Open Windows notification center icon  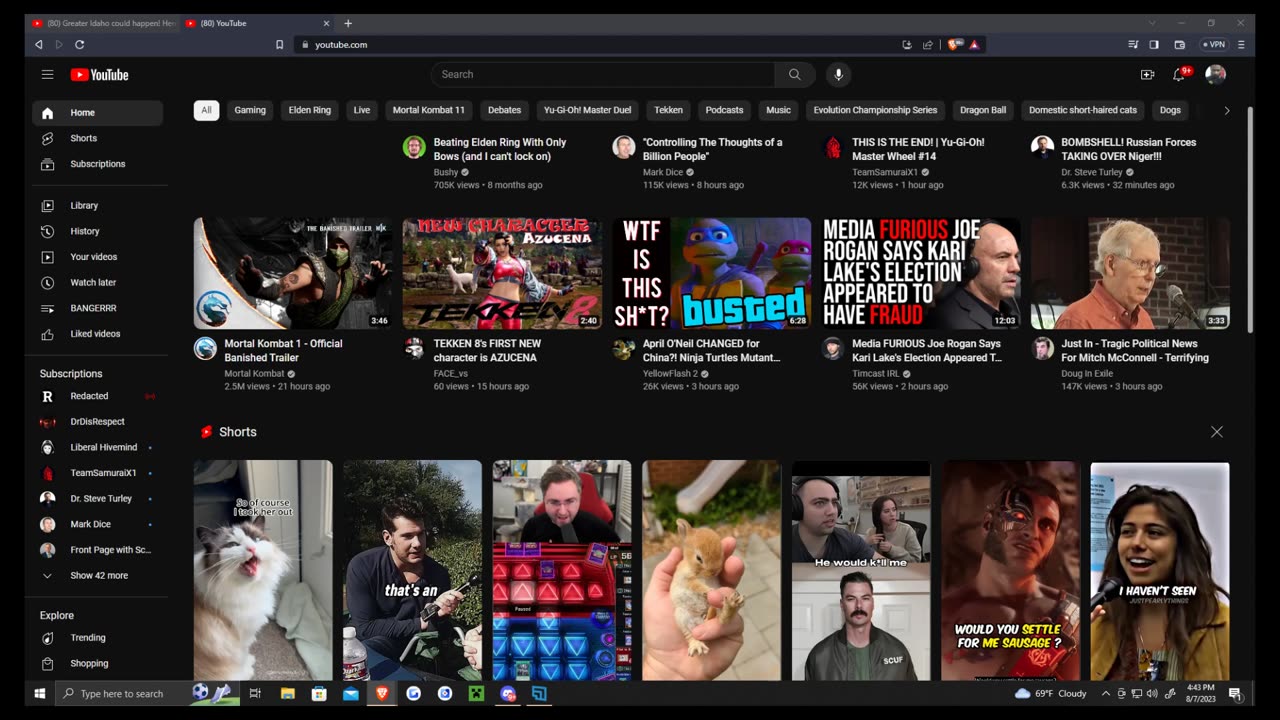(1234, 693)
